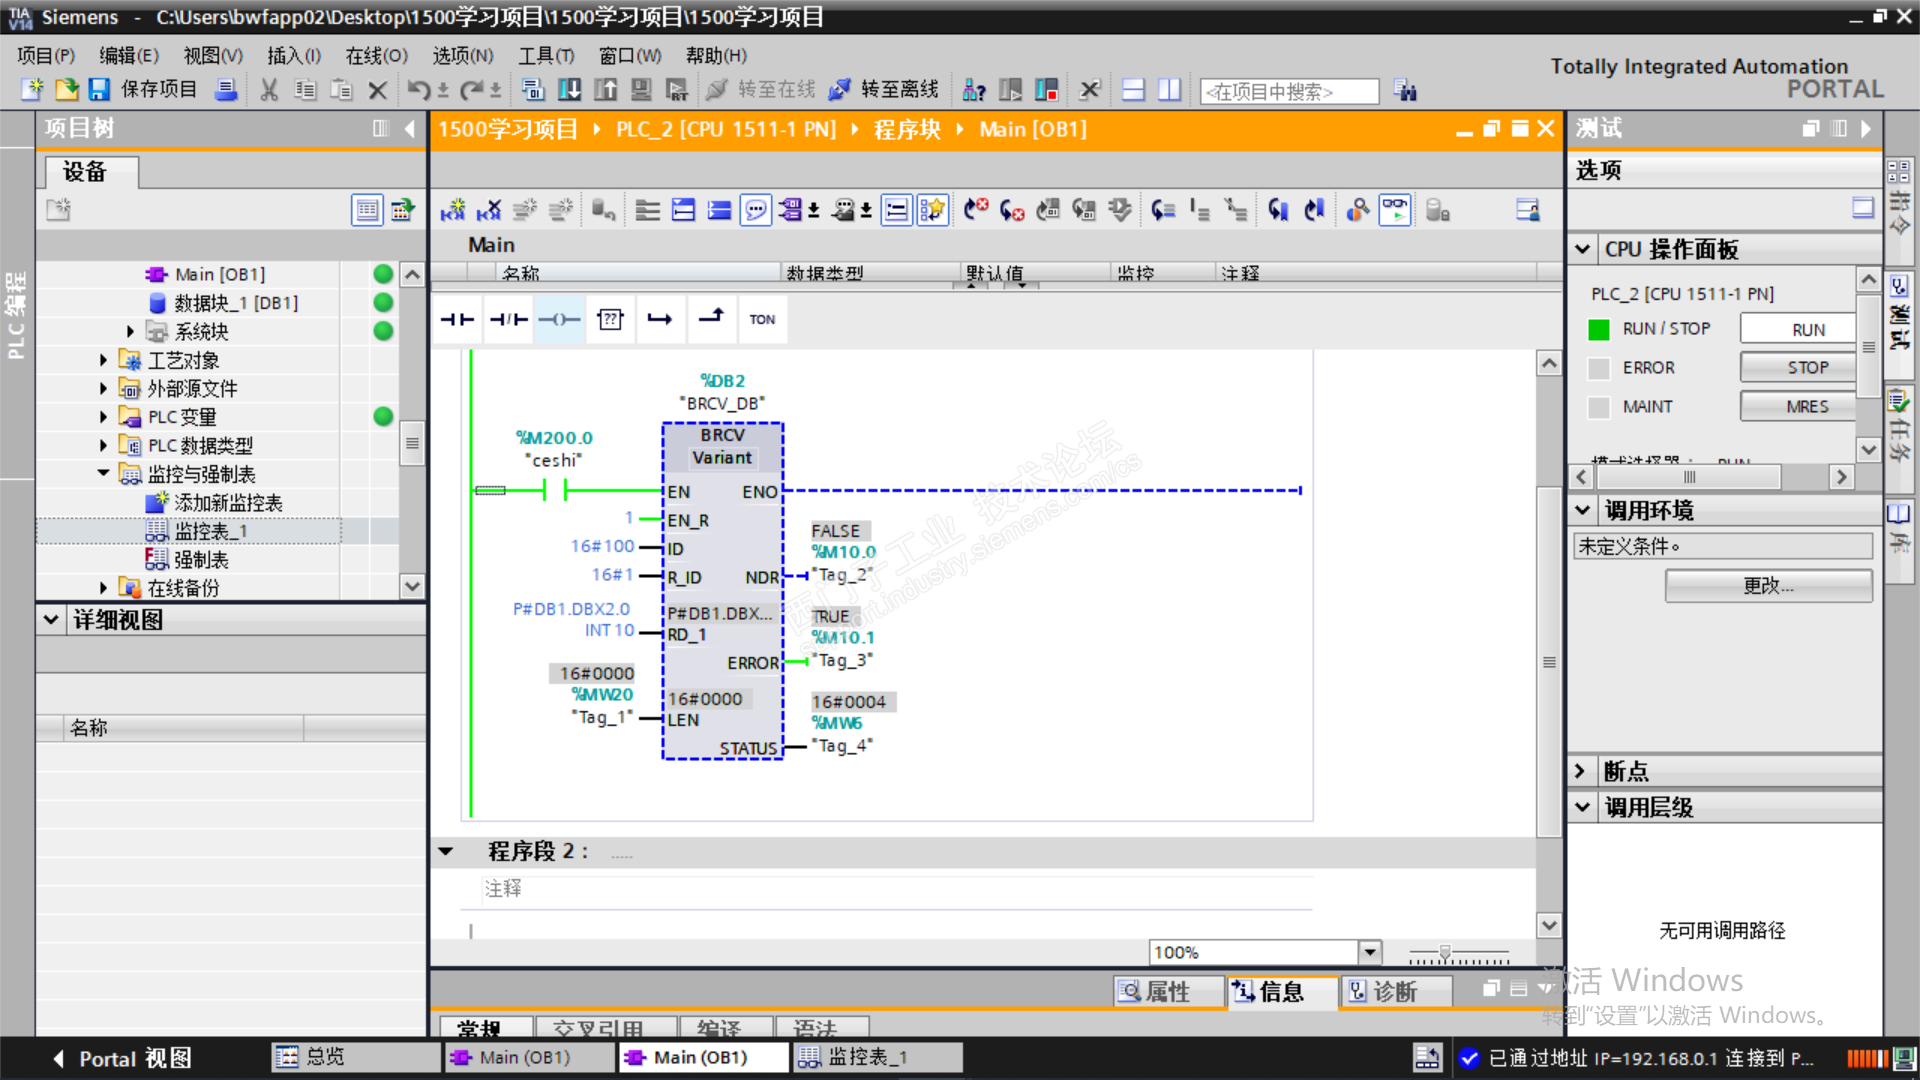Click the project search input field

1288,91
